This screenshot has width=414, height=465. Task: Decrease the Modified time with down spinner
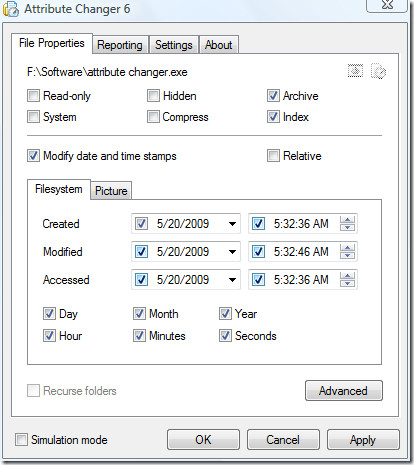tap(347, 255)
